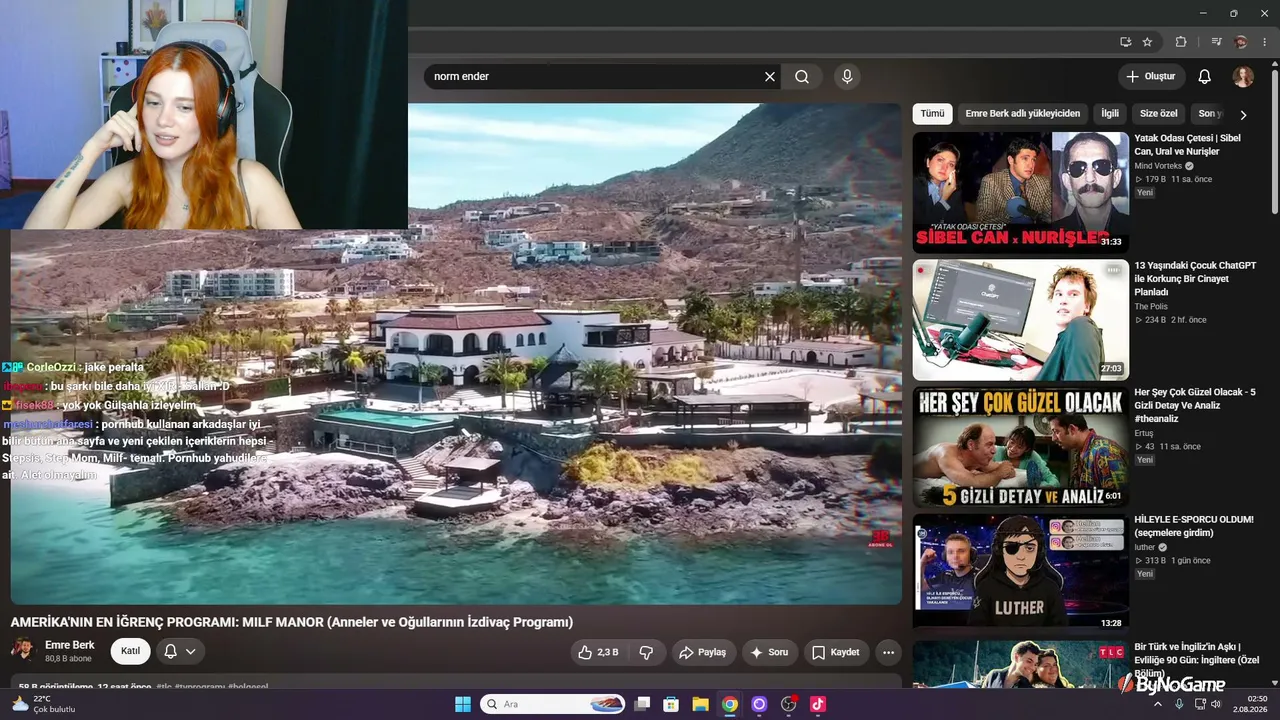Click the Soru ask button
The image size is (1280, 720).
pyautogui.click(x=769, y=652)
